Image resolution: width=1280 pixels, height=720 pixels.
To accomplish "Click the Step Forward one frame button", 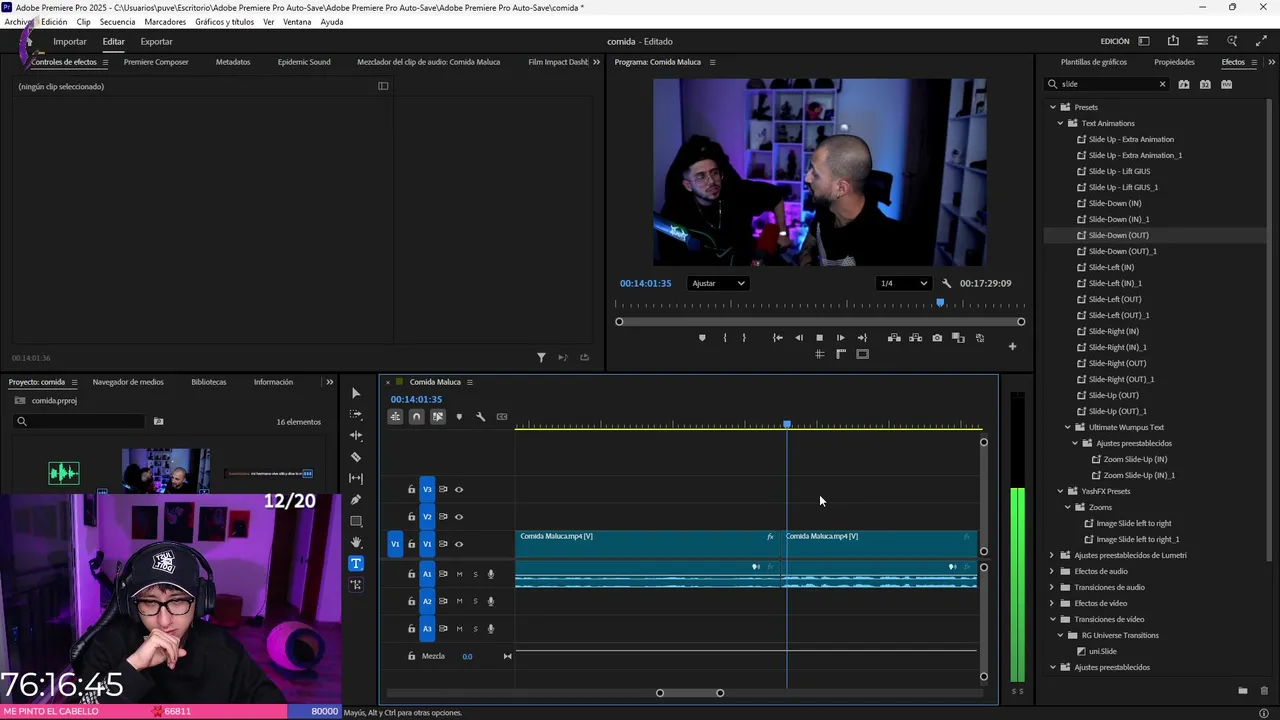I will click(x=840, y=338).
